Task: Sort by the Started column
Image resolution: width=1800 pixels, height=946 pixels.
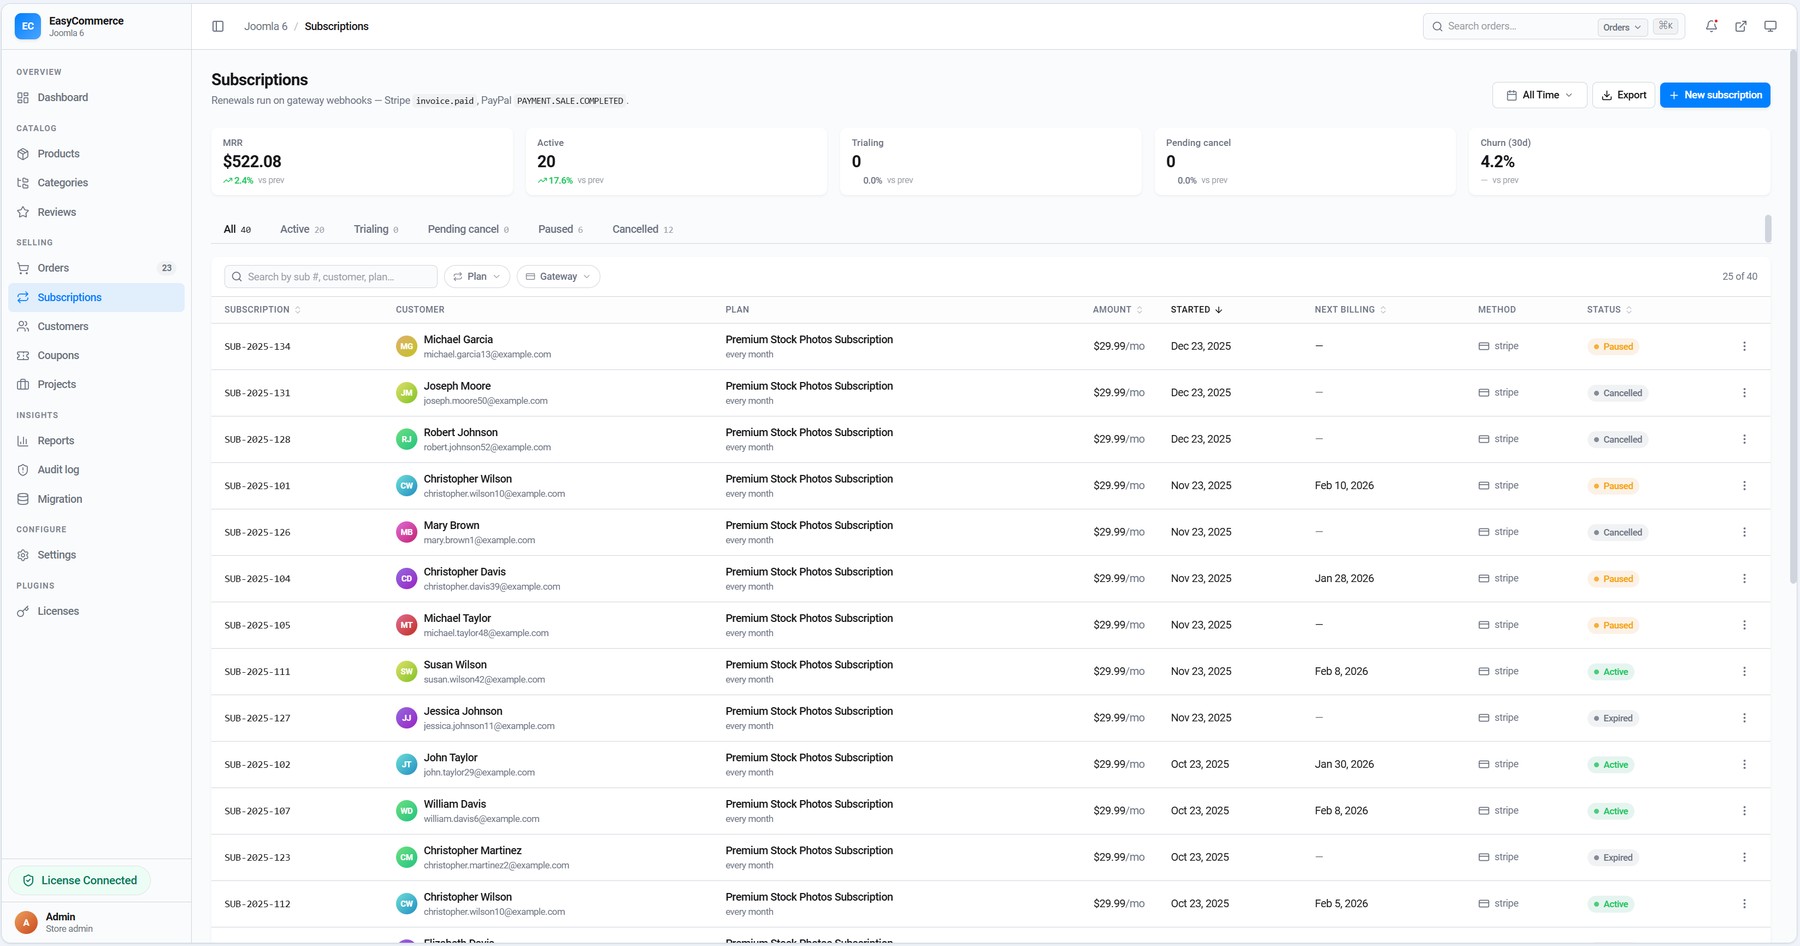Action: click(x=1196, y=310)
